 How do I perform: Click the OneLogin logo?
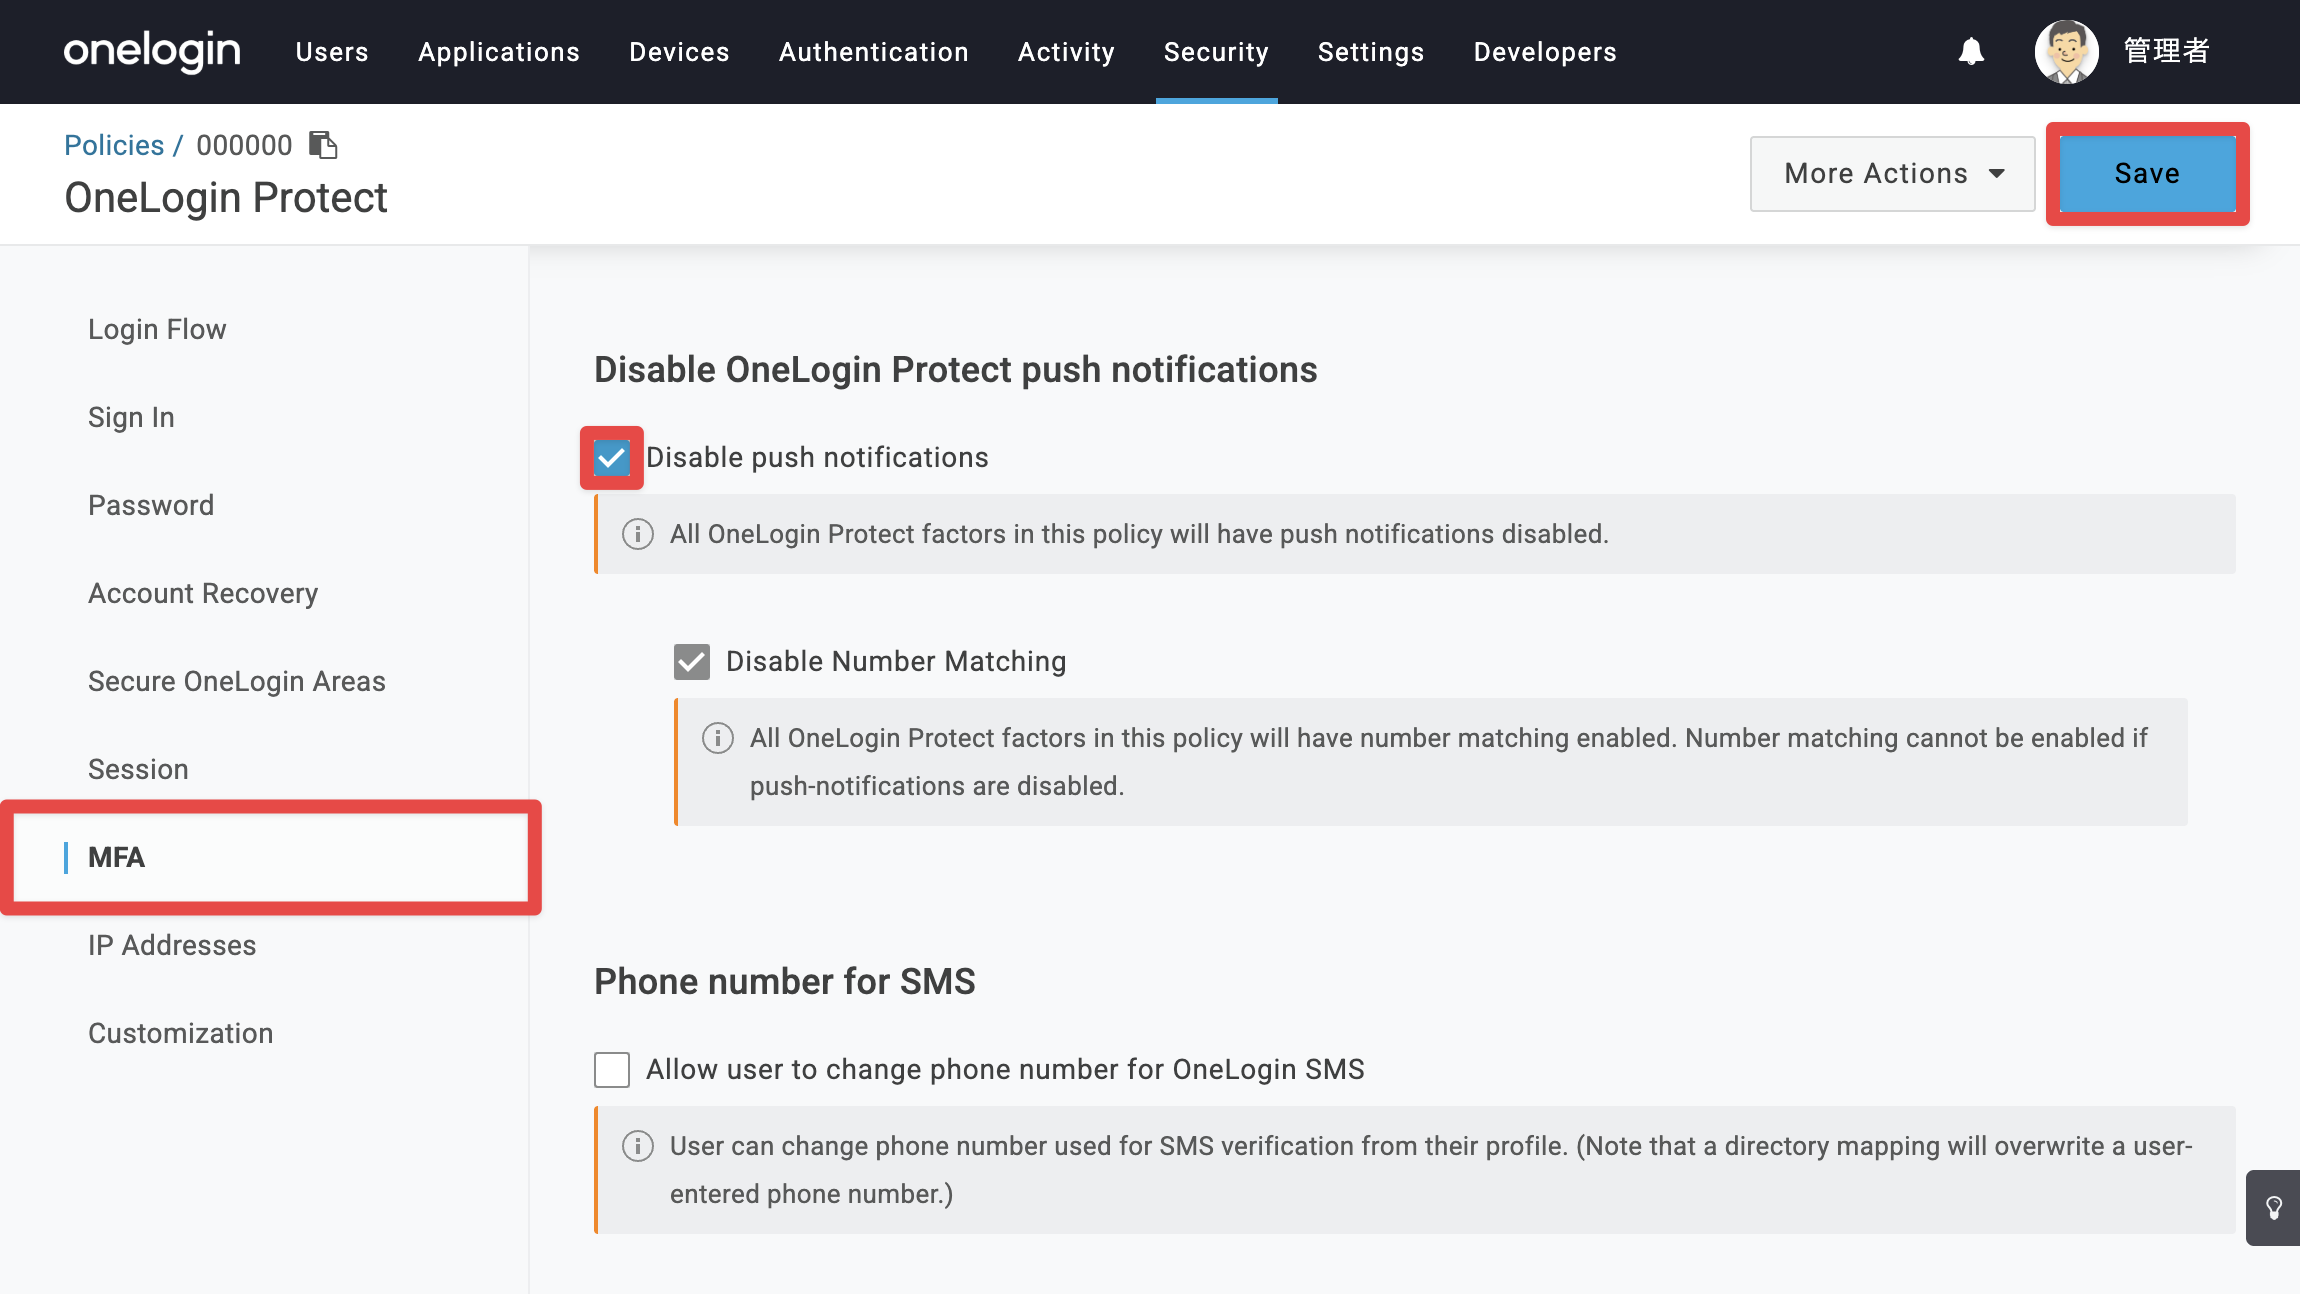pyautogui.click(x=152, y=51)
